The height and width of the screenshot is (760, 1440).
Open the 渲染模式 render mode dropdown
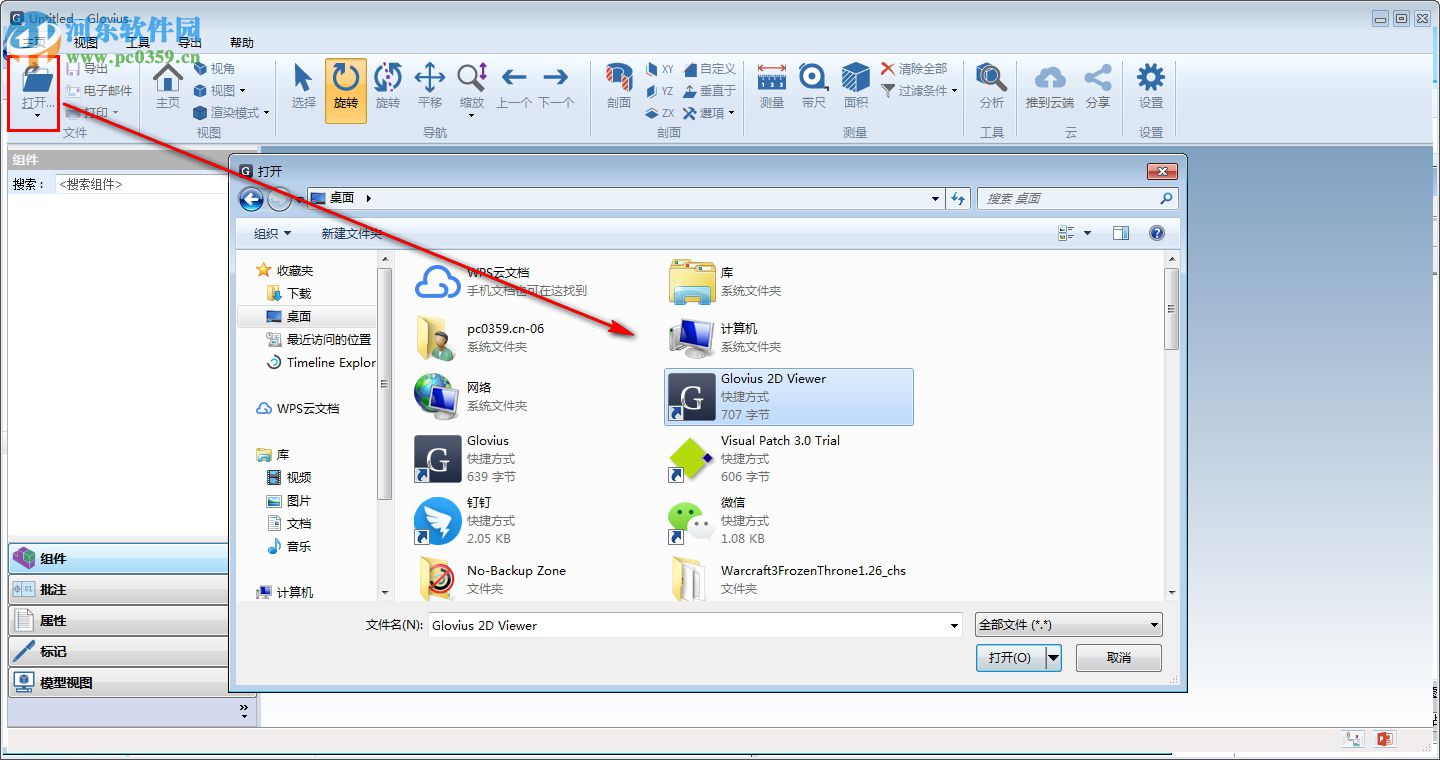231,113
